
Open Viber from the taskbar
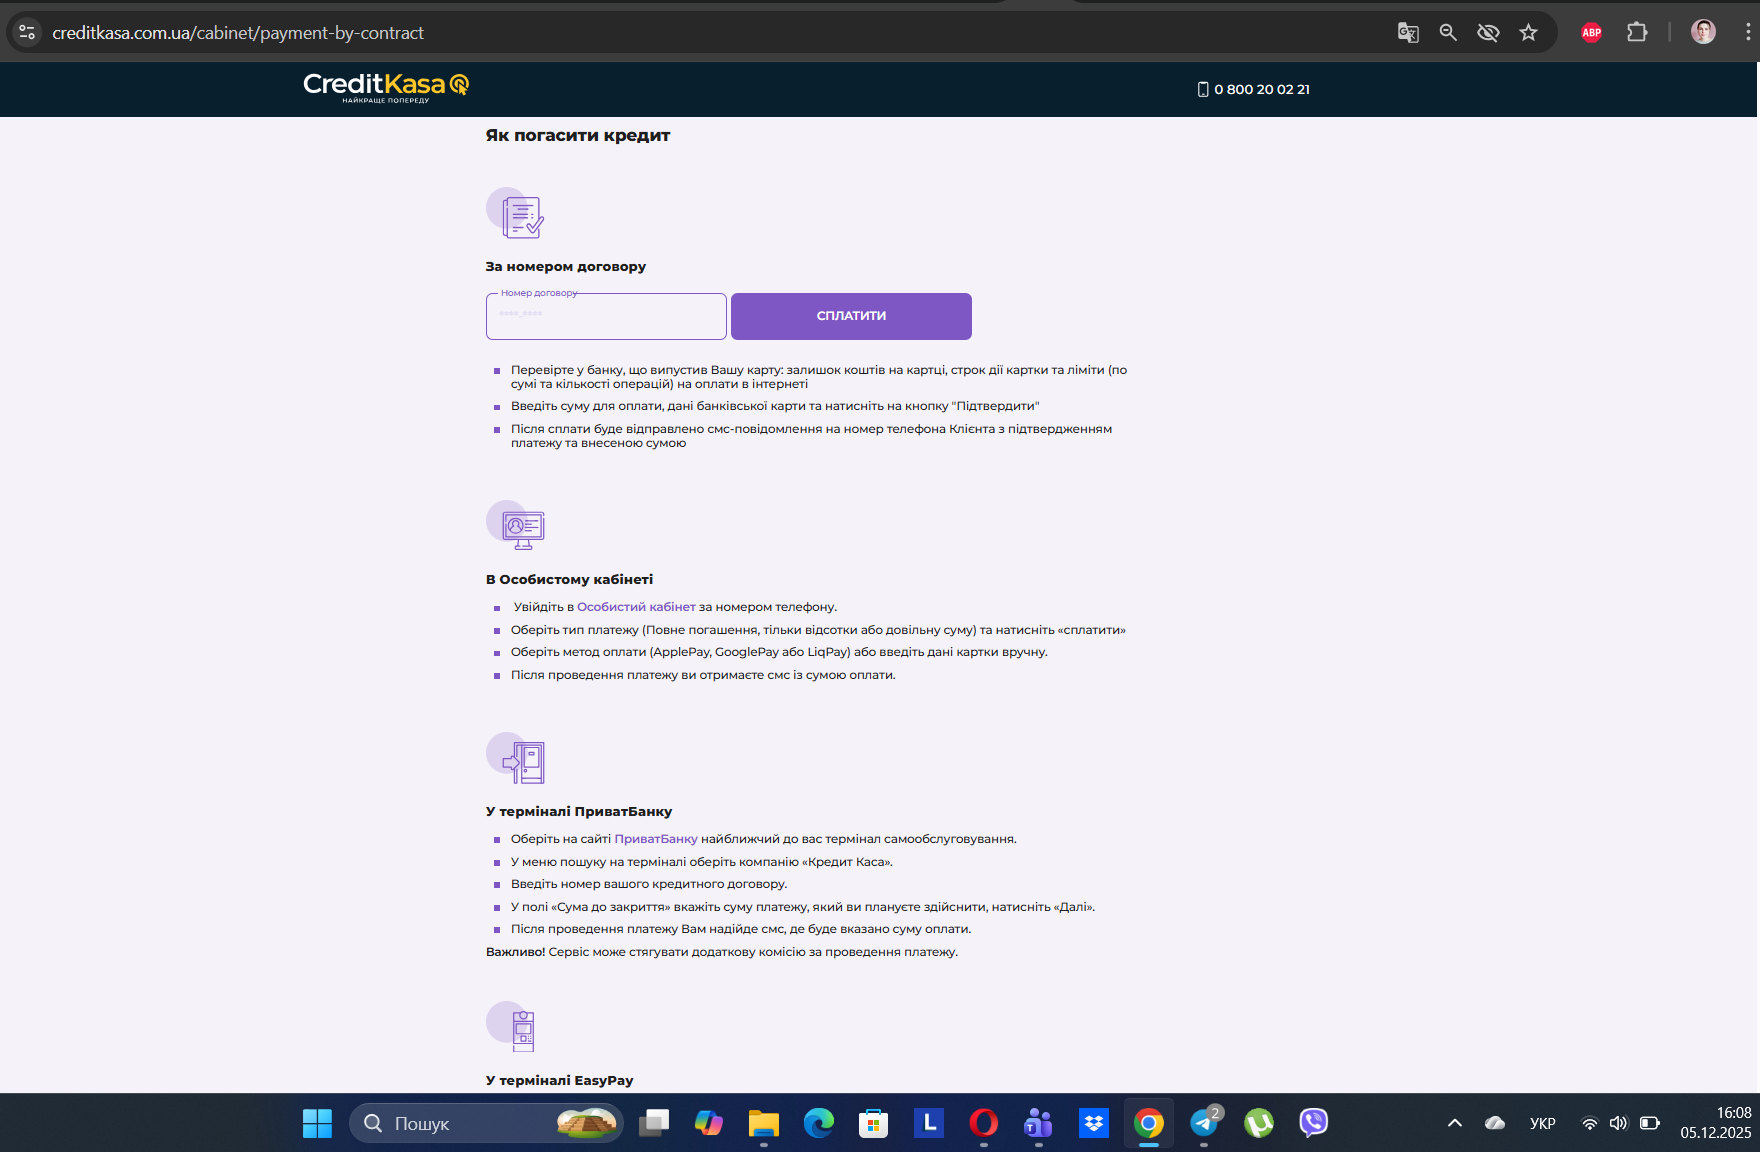coord(1314,1123)
